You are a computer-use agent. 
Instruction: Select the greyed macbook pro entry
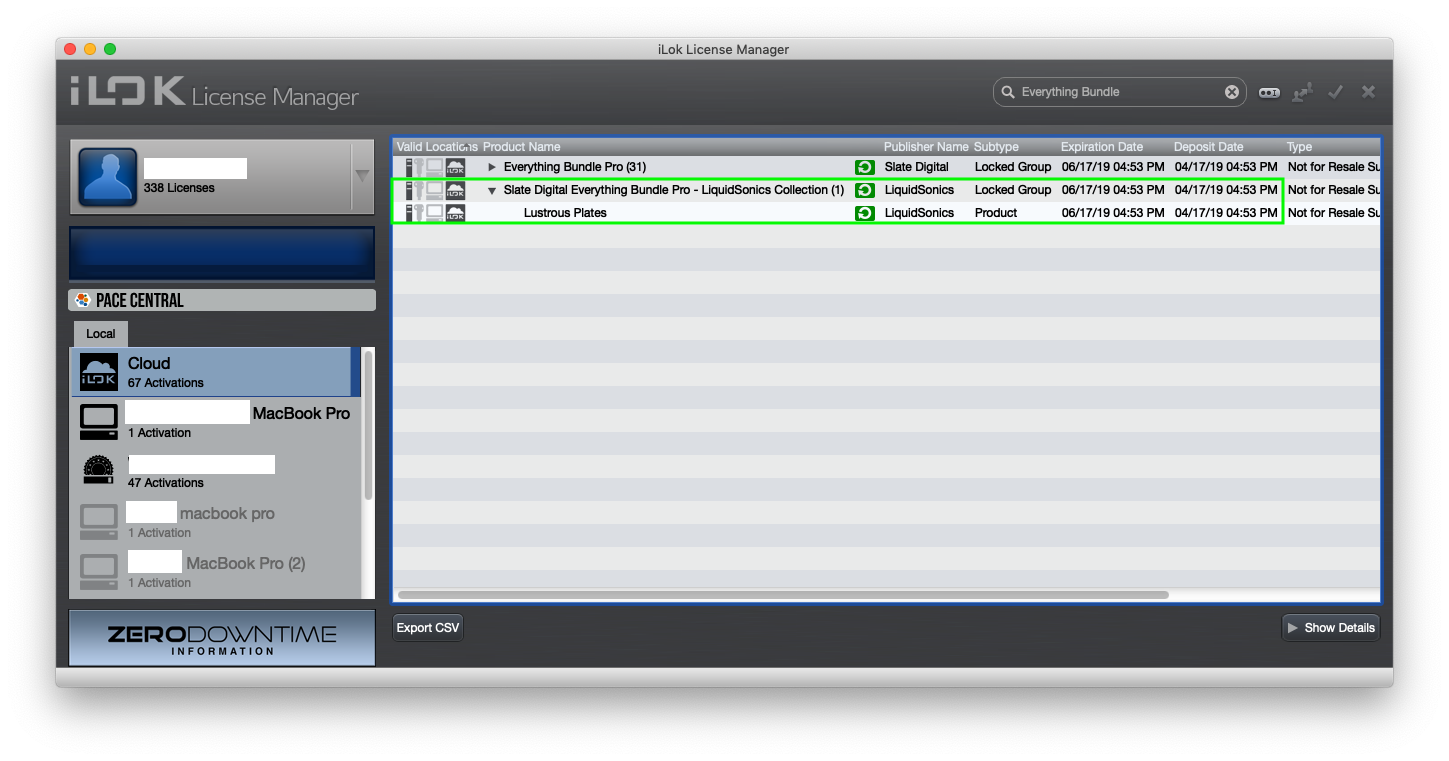[x=214, y=522]
